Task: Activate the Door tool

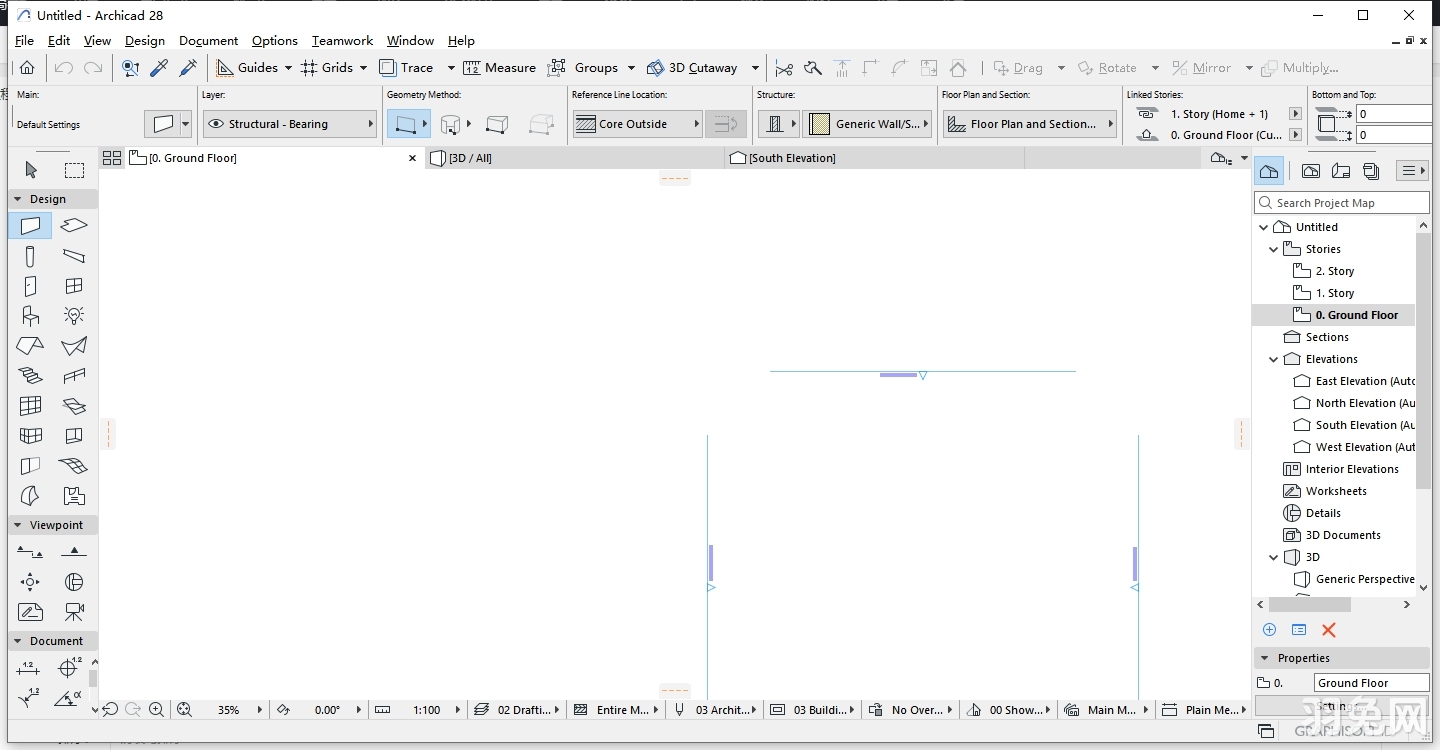Action: coord(30,286)
